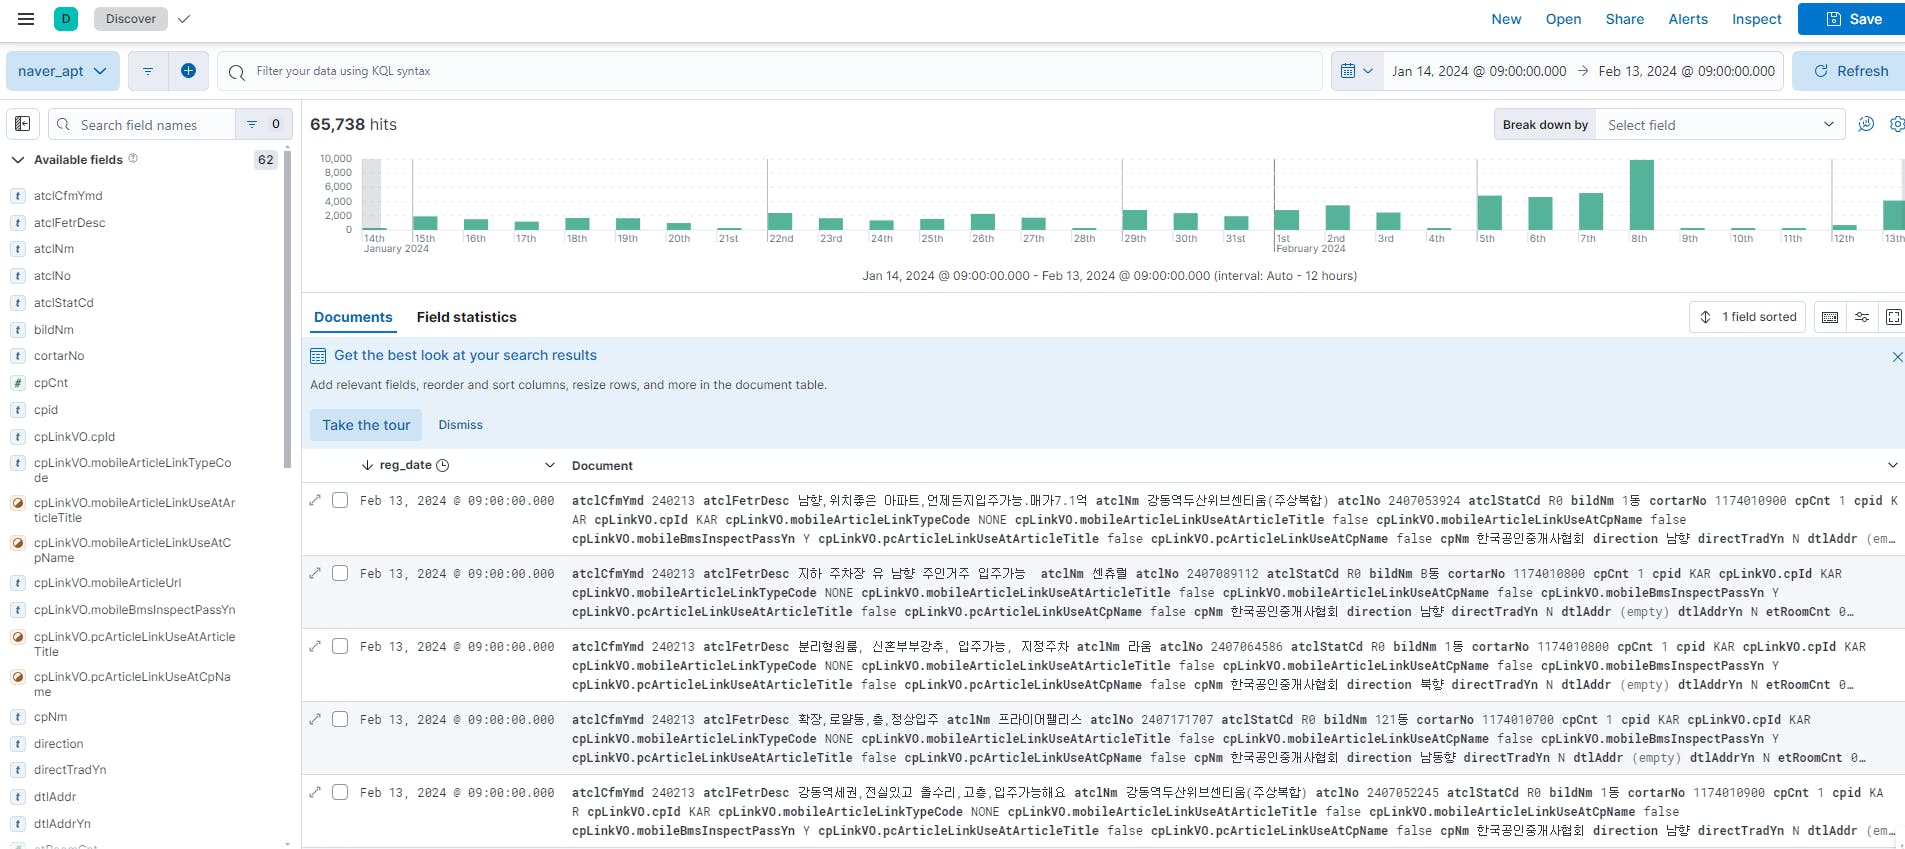Switch to the Documents tab
This screenshot has width=1905, height=849.
click(353, 317)
